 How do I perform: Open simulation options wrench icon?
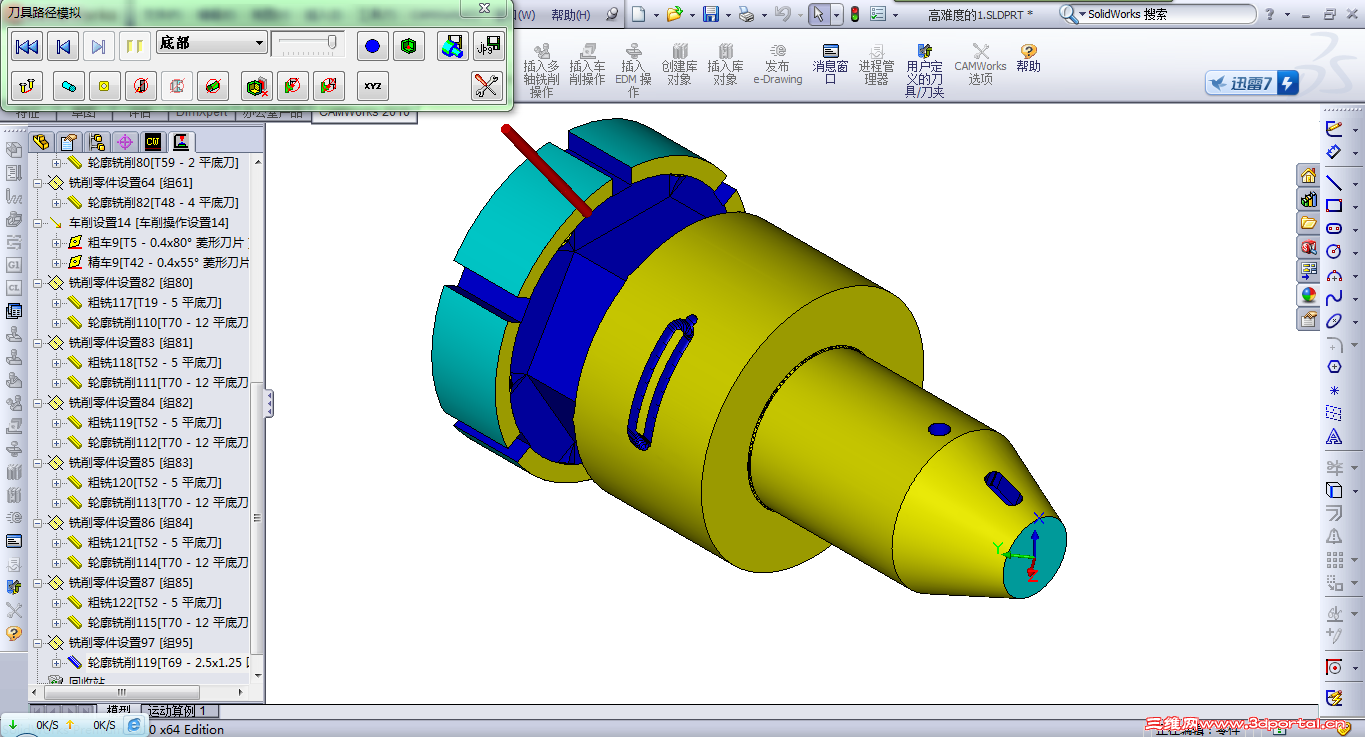(487, 86)
